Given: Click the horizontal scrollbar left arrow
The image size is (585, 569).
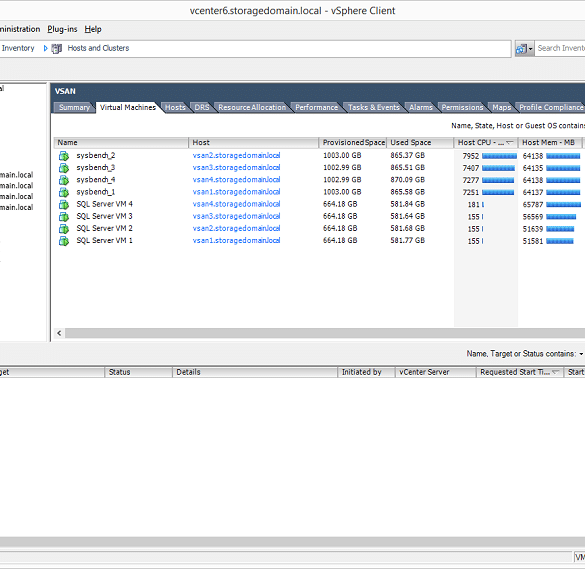Looking at the screenshot, I should pos(59,333).
